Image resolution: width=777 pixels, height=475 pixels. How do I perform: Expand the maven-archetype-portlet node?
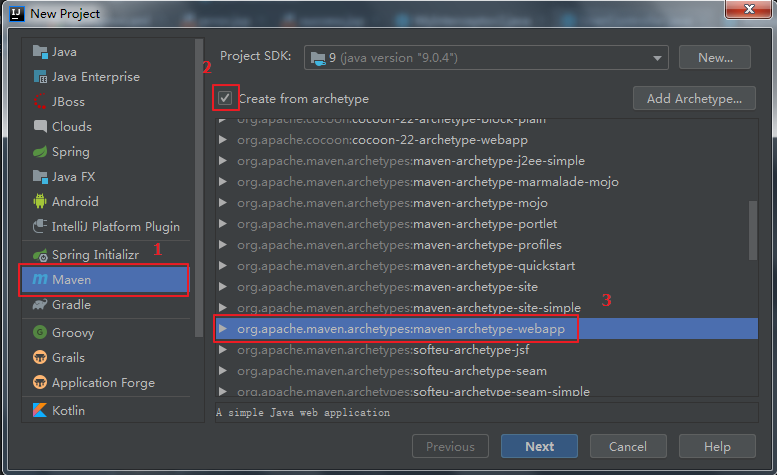tap(223, 223)
